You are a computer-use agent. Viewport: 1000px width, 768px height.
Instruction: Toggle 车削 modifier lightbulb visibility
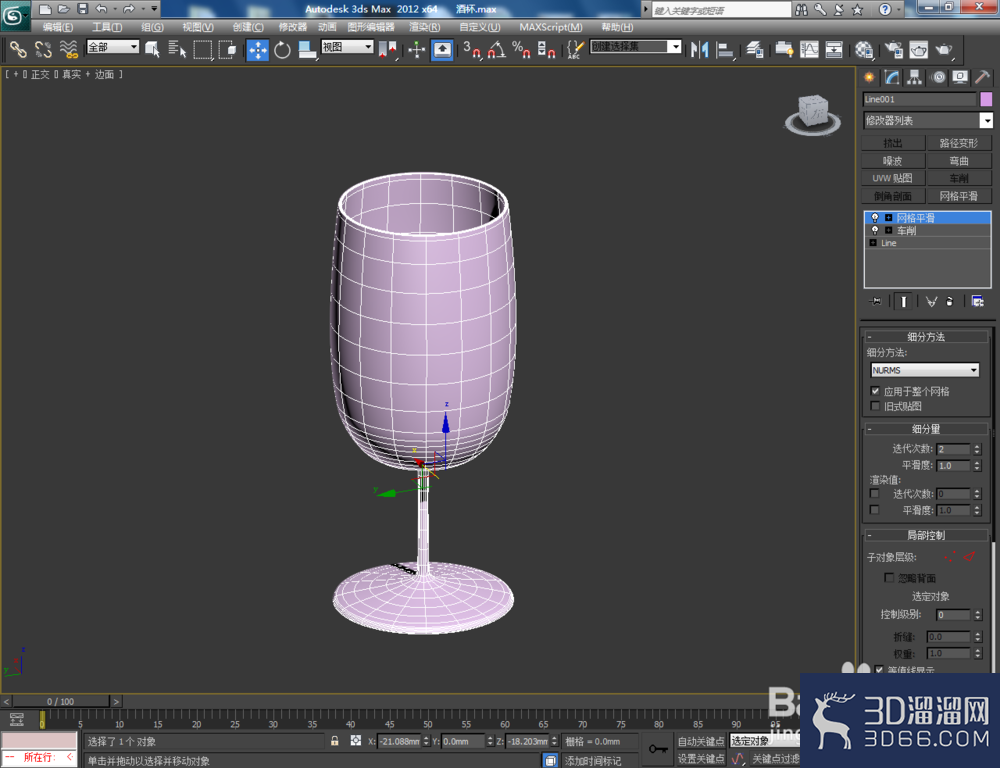(875, 230)
